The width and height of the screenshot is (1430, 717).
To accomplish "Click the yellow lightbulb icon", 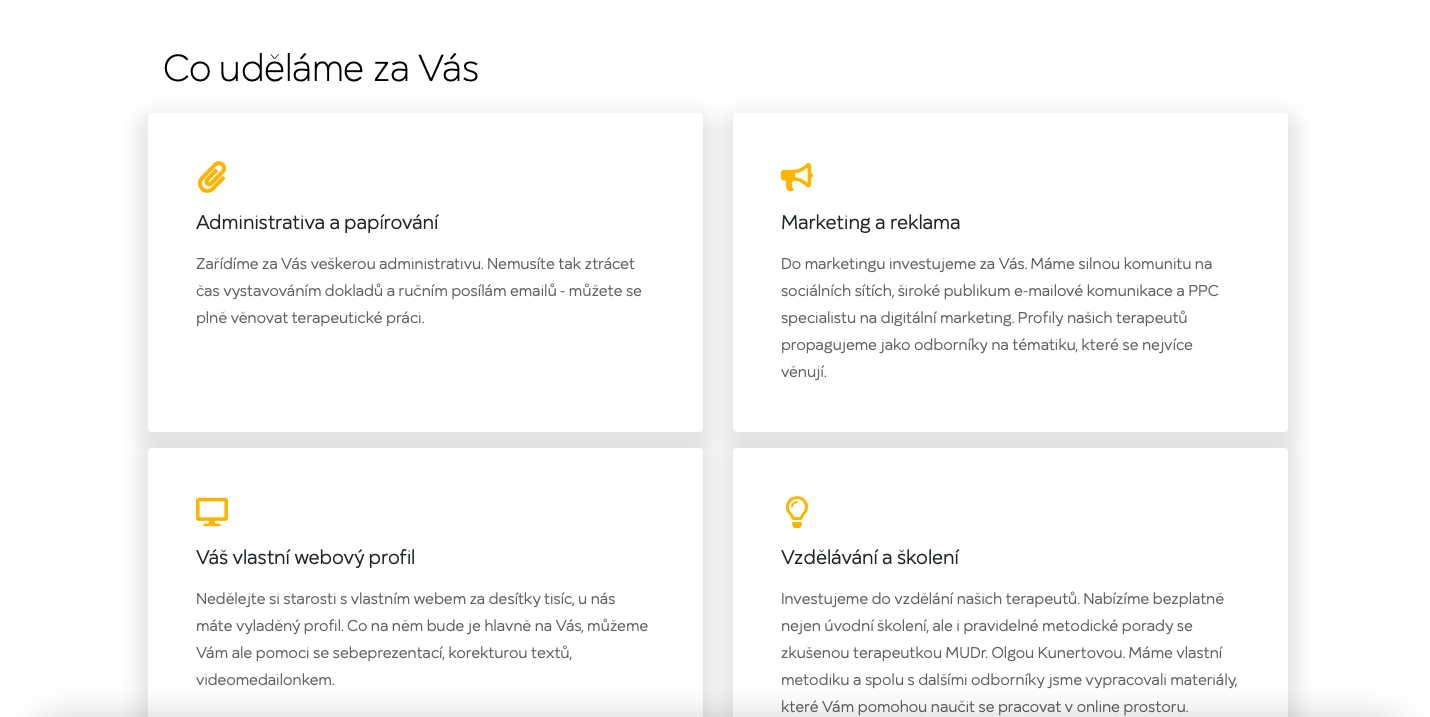I will point(796,512).
